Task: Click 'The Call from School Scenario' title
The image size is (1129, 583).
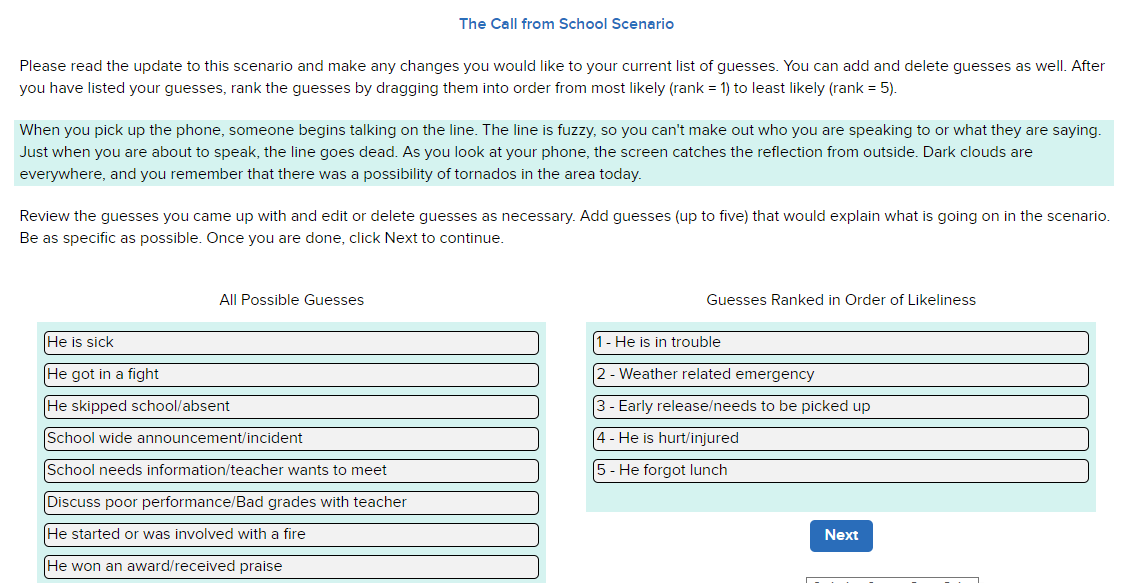Action: (x=566, y=24)
